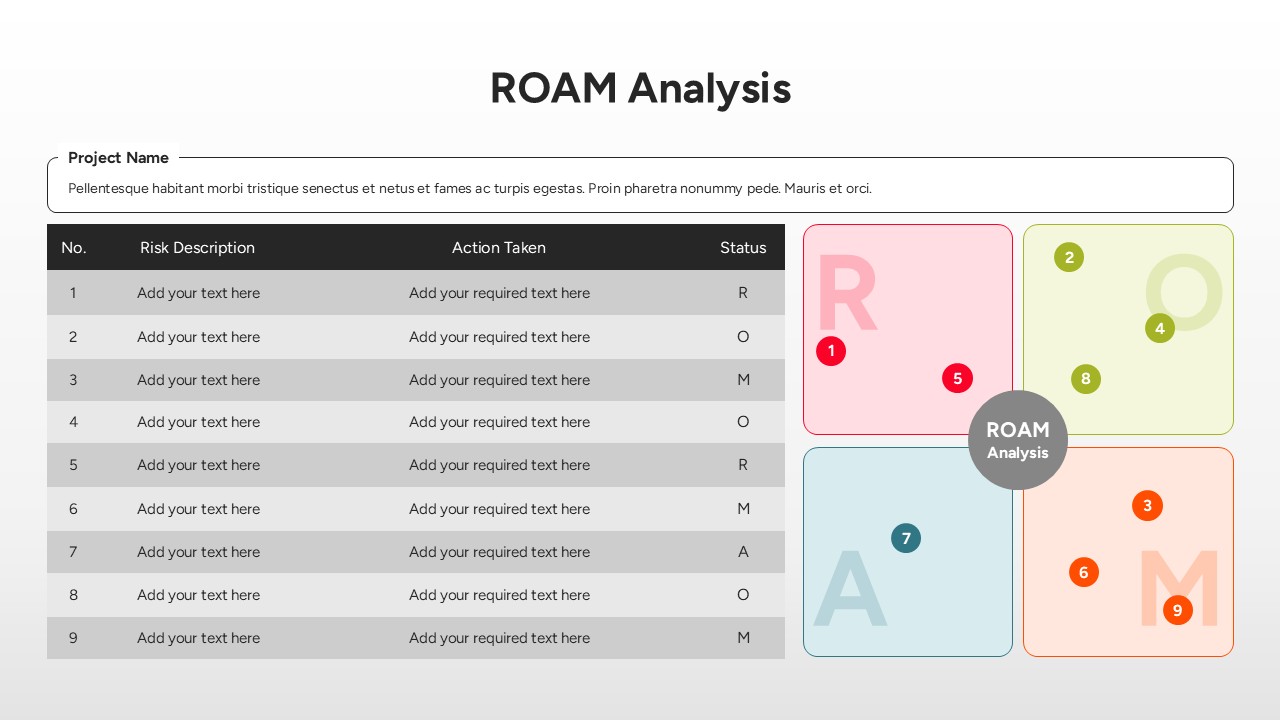
Task: Click the red marker numbered 1
Action: pyautogui.click(x=831, y=351)
